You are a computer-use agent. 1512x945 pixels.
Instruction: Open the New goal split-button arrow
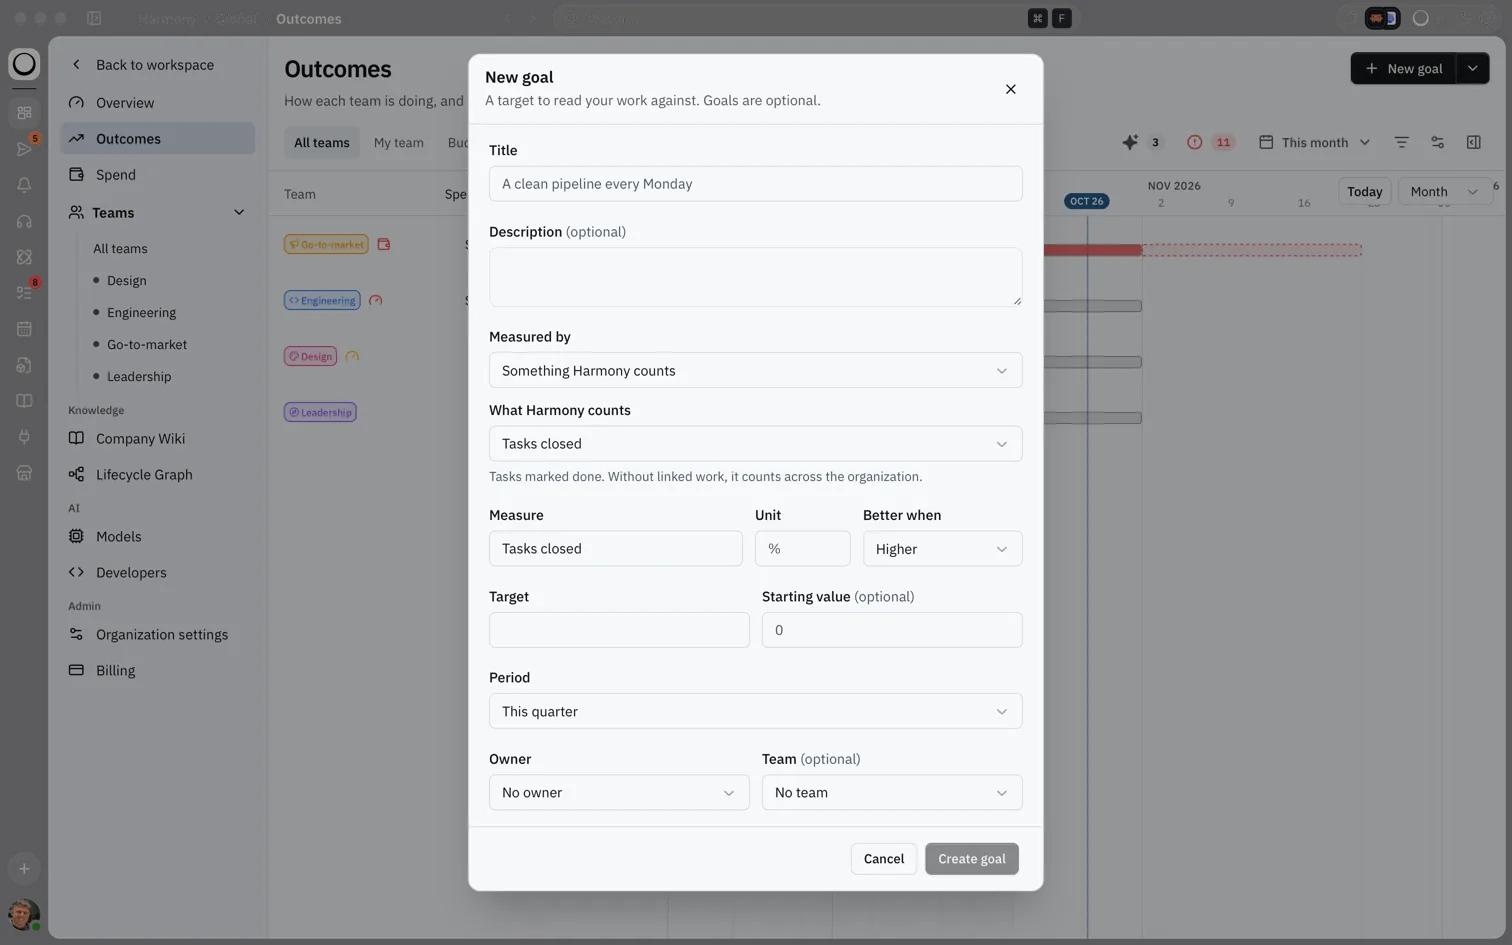[1473, 68]
